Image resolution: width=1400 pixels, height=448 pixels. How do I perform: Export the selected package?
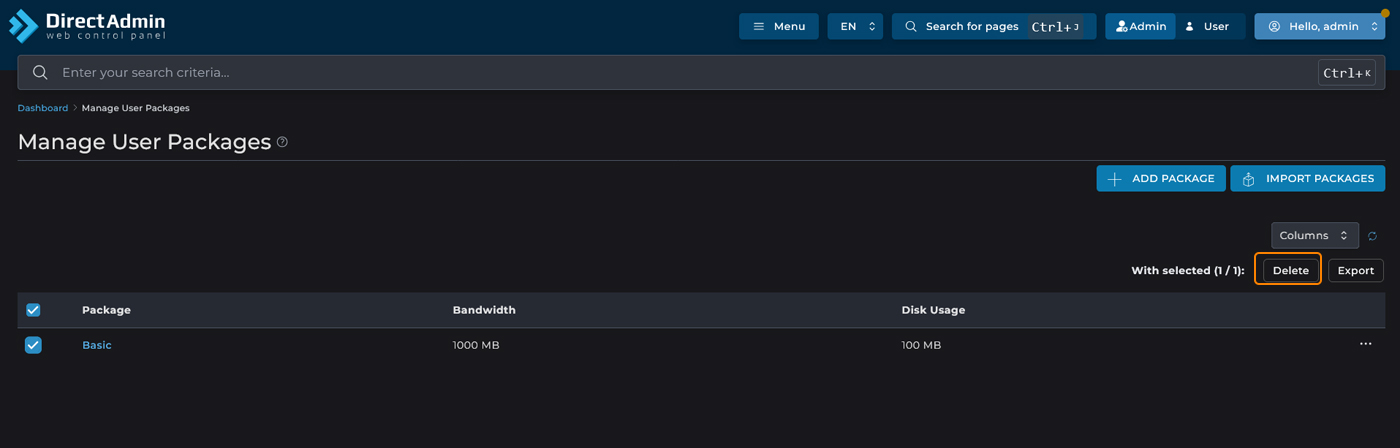click(1355, 270)
